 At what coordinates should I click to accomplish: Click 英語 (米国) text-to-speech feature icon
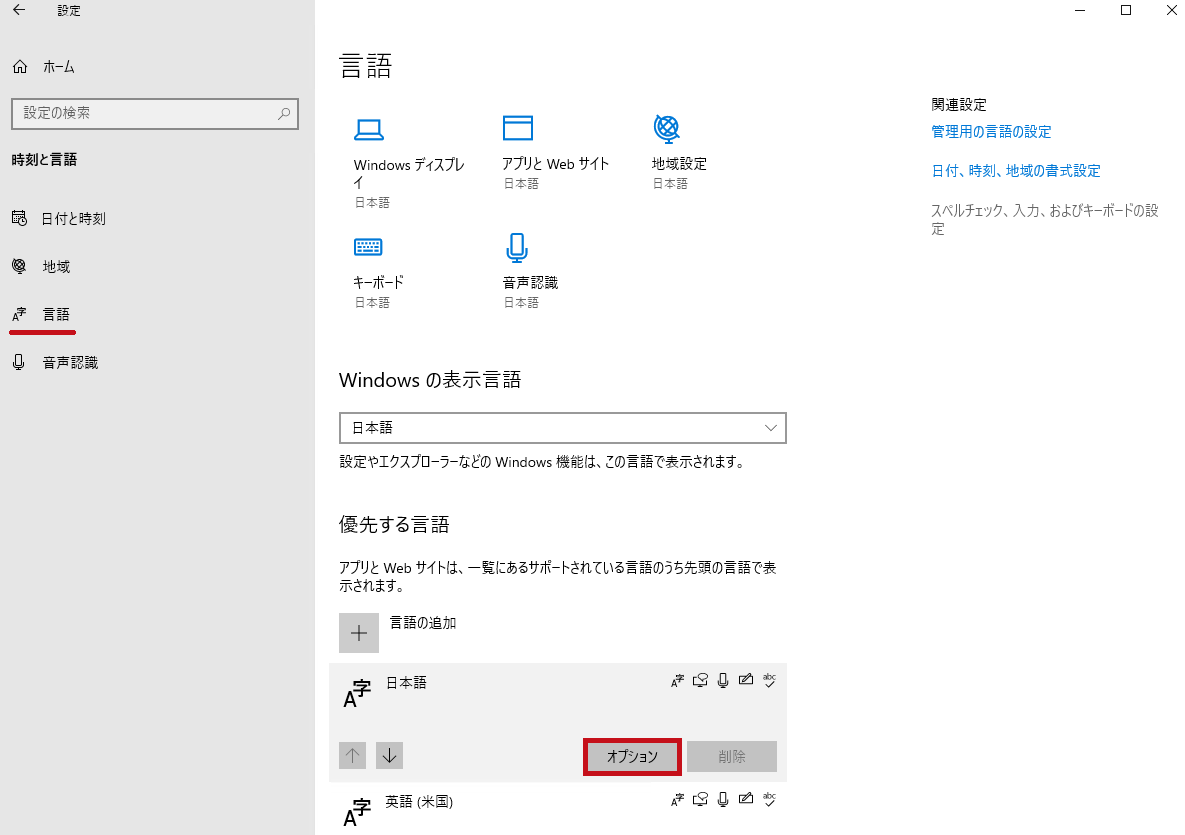tap(701, 799)
